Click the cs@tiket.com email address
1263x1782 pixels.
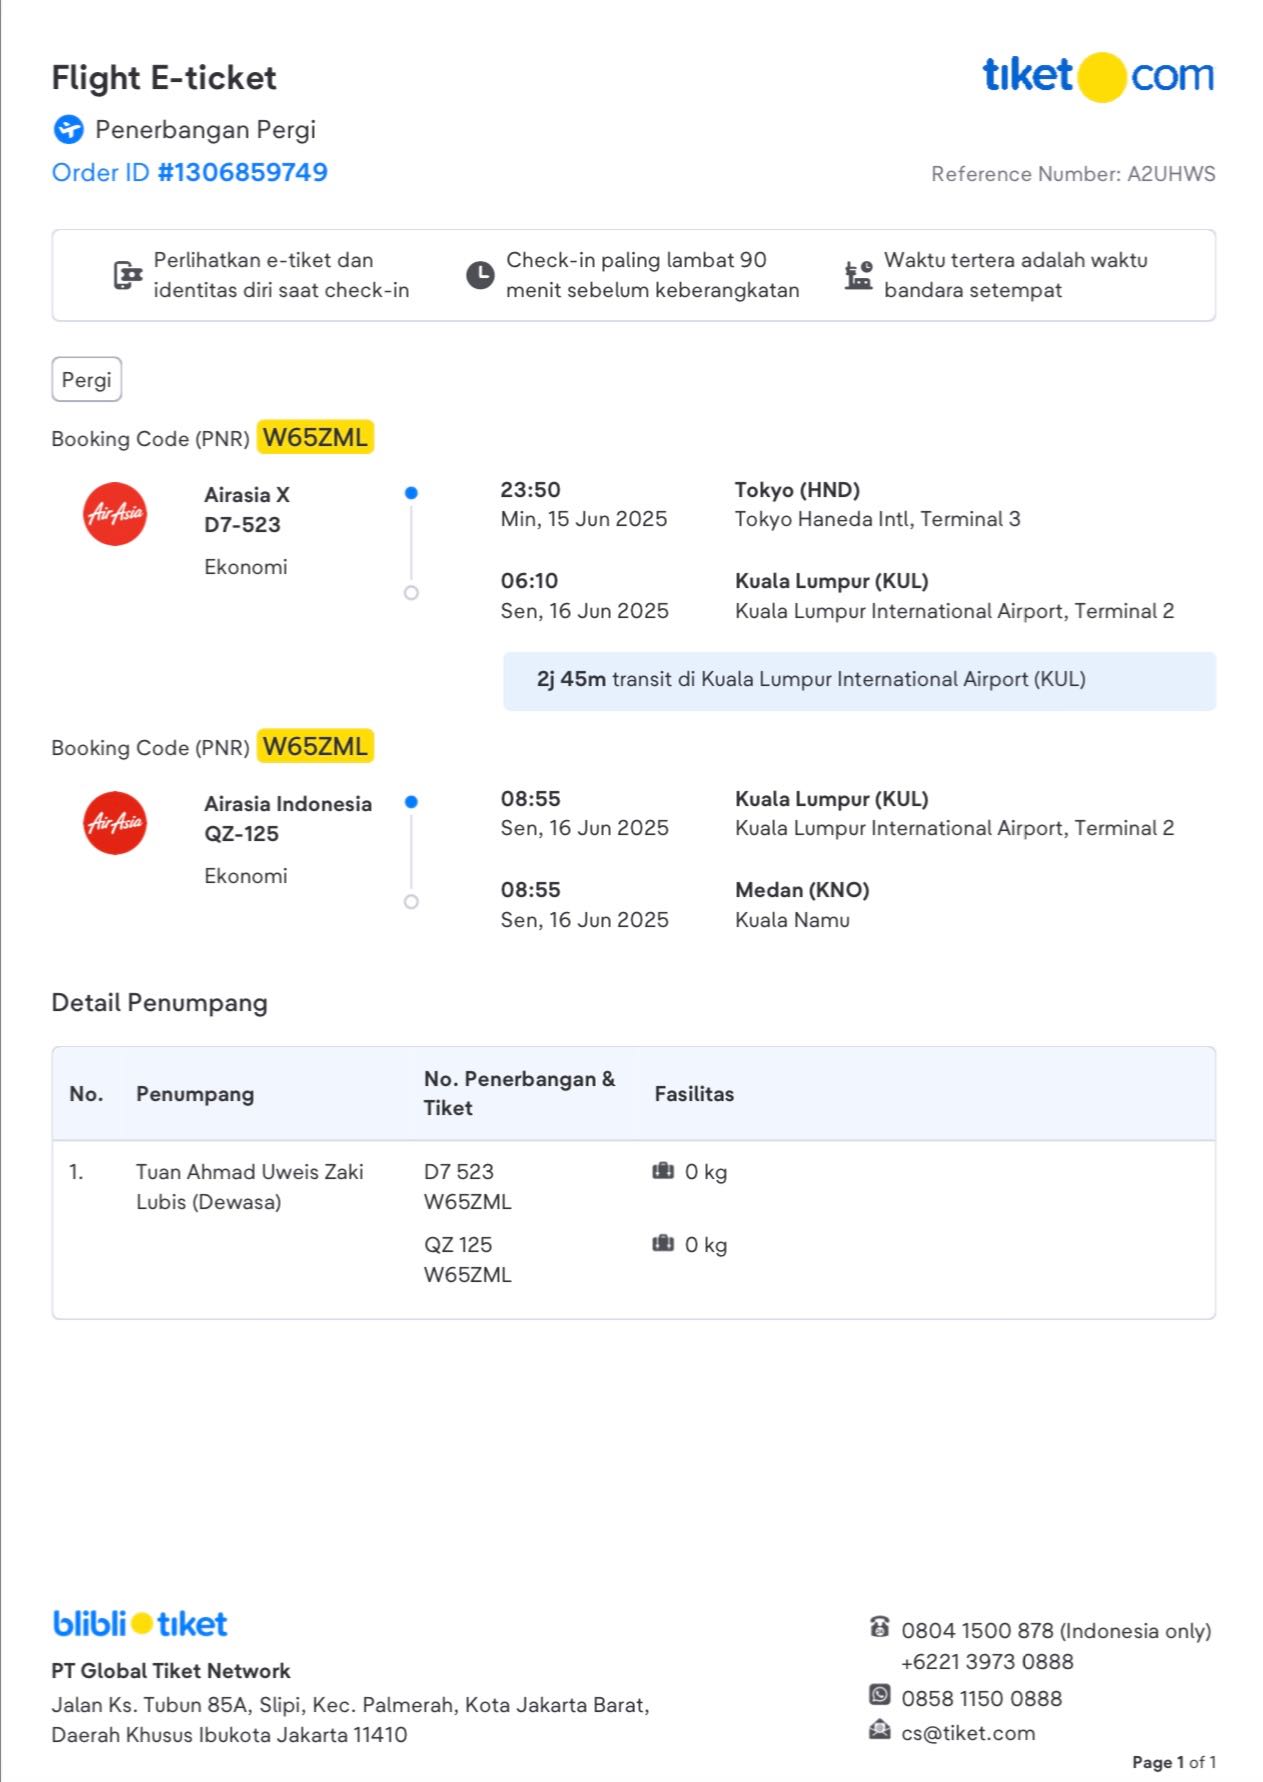968,1733
